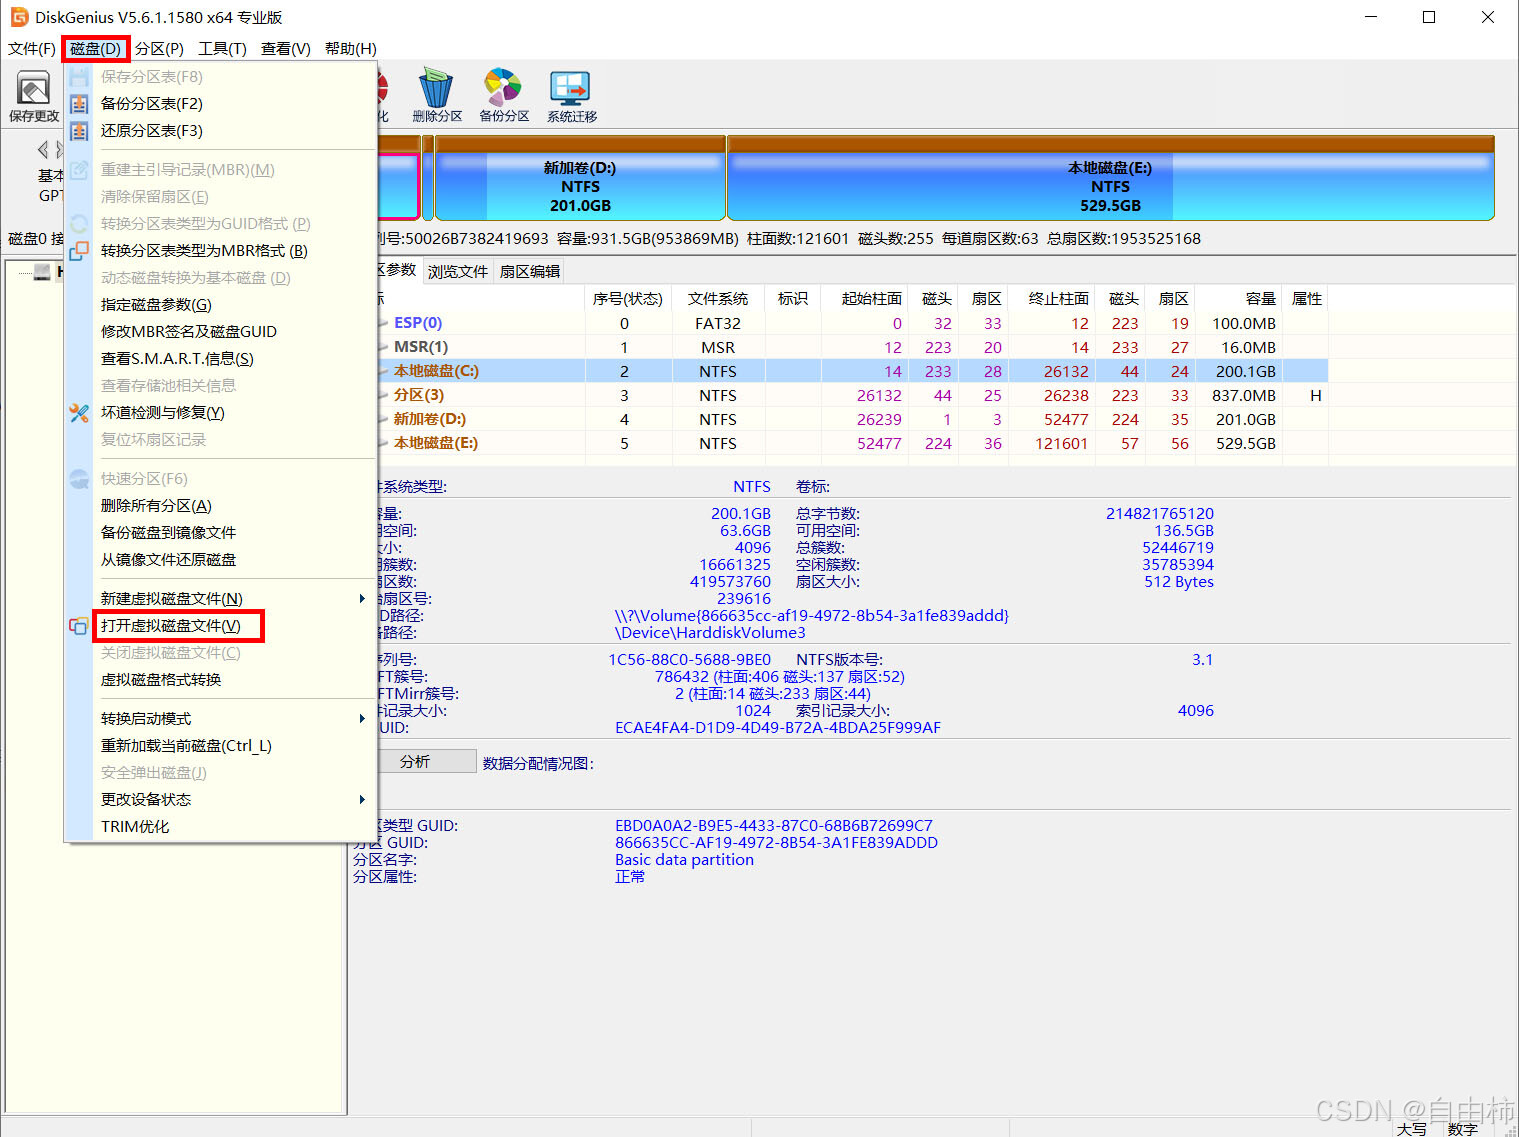
Task: Click the 文件系统 column header
Action: coord(718,299)
